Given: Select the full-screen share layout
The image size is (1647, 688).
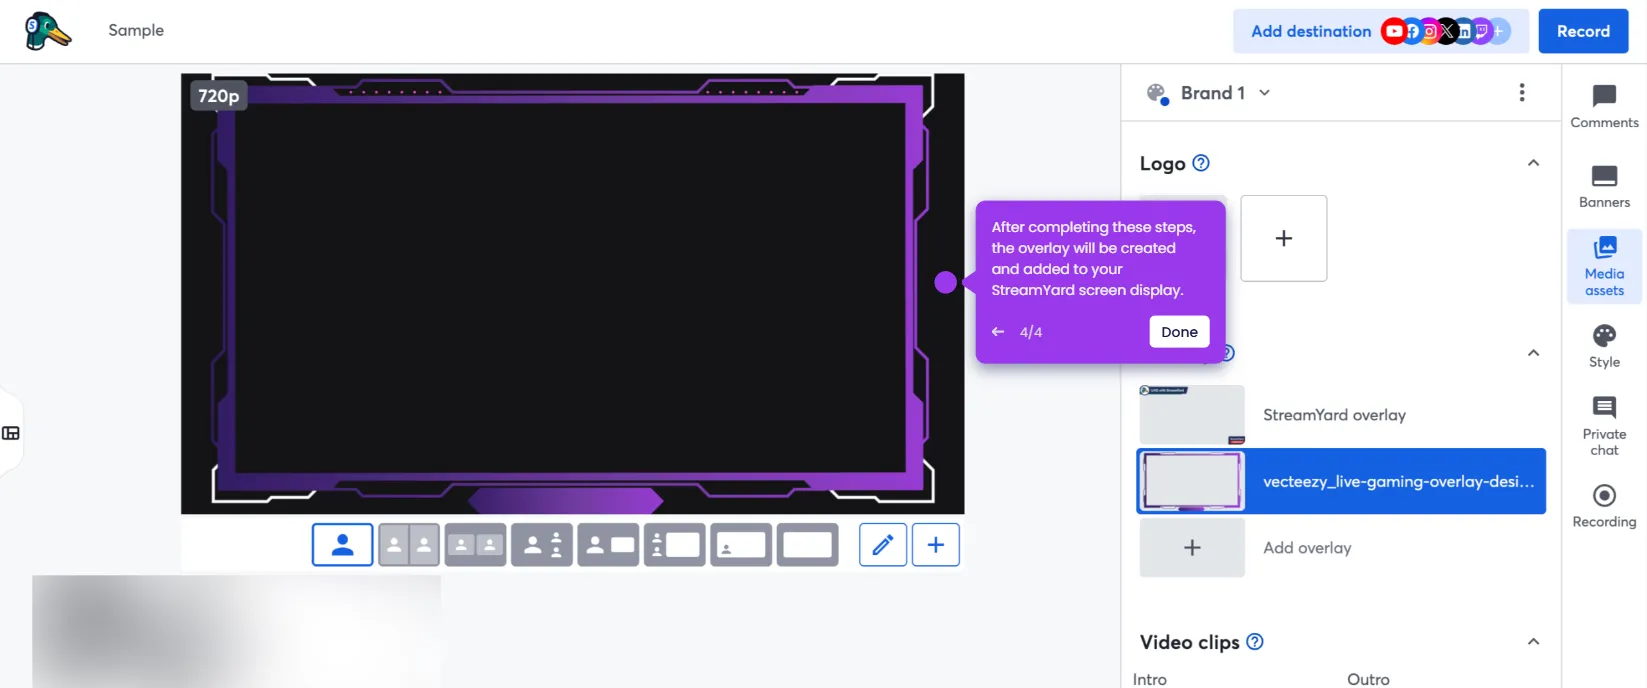Looking at the screenshot, I should pos(807,545).
